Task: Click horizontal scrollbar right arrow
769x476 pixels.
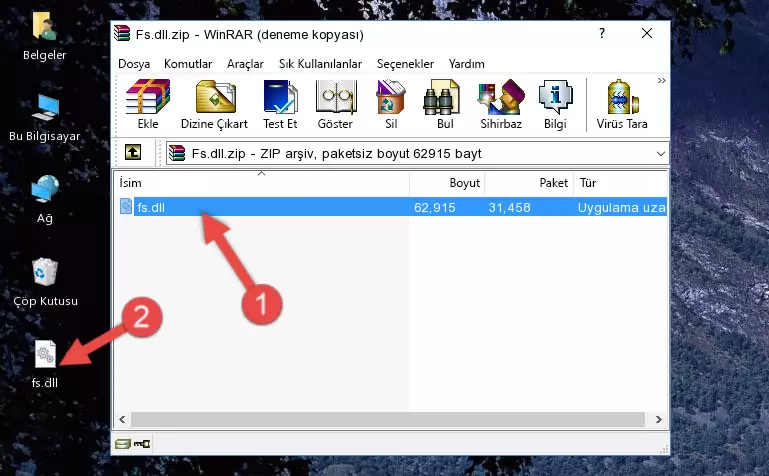Action: point(659,419)
